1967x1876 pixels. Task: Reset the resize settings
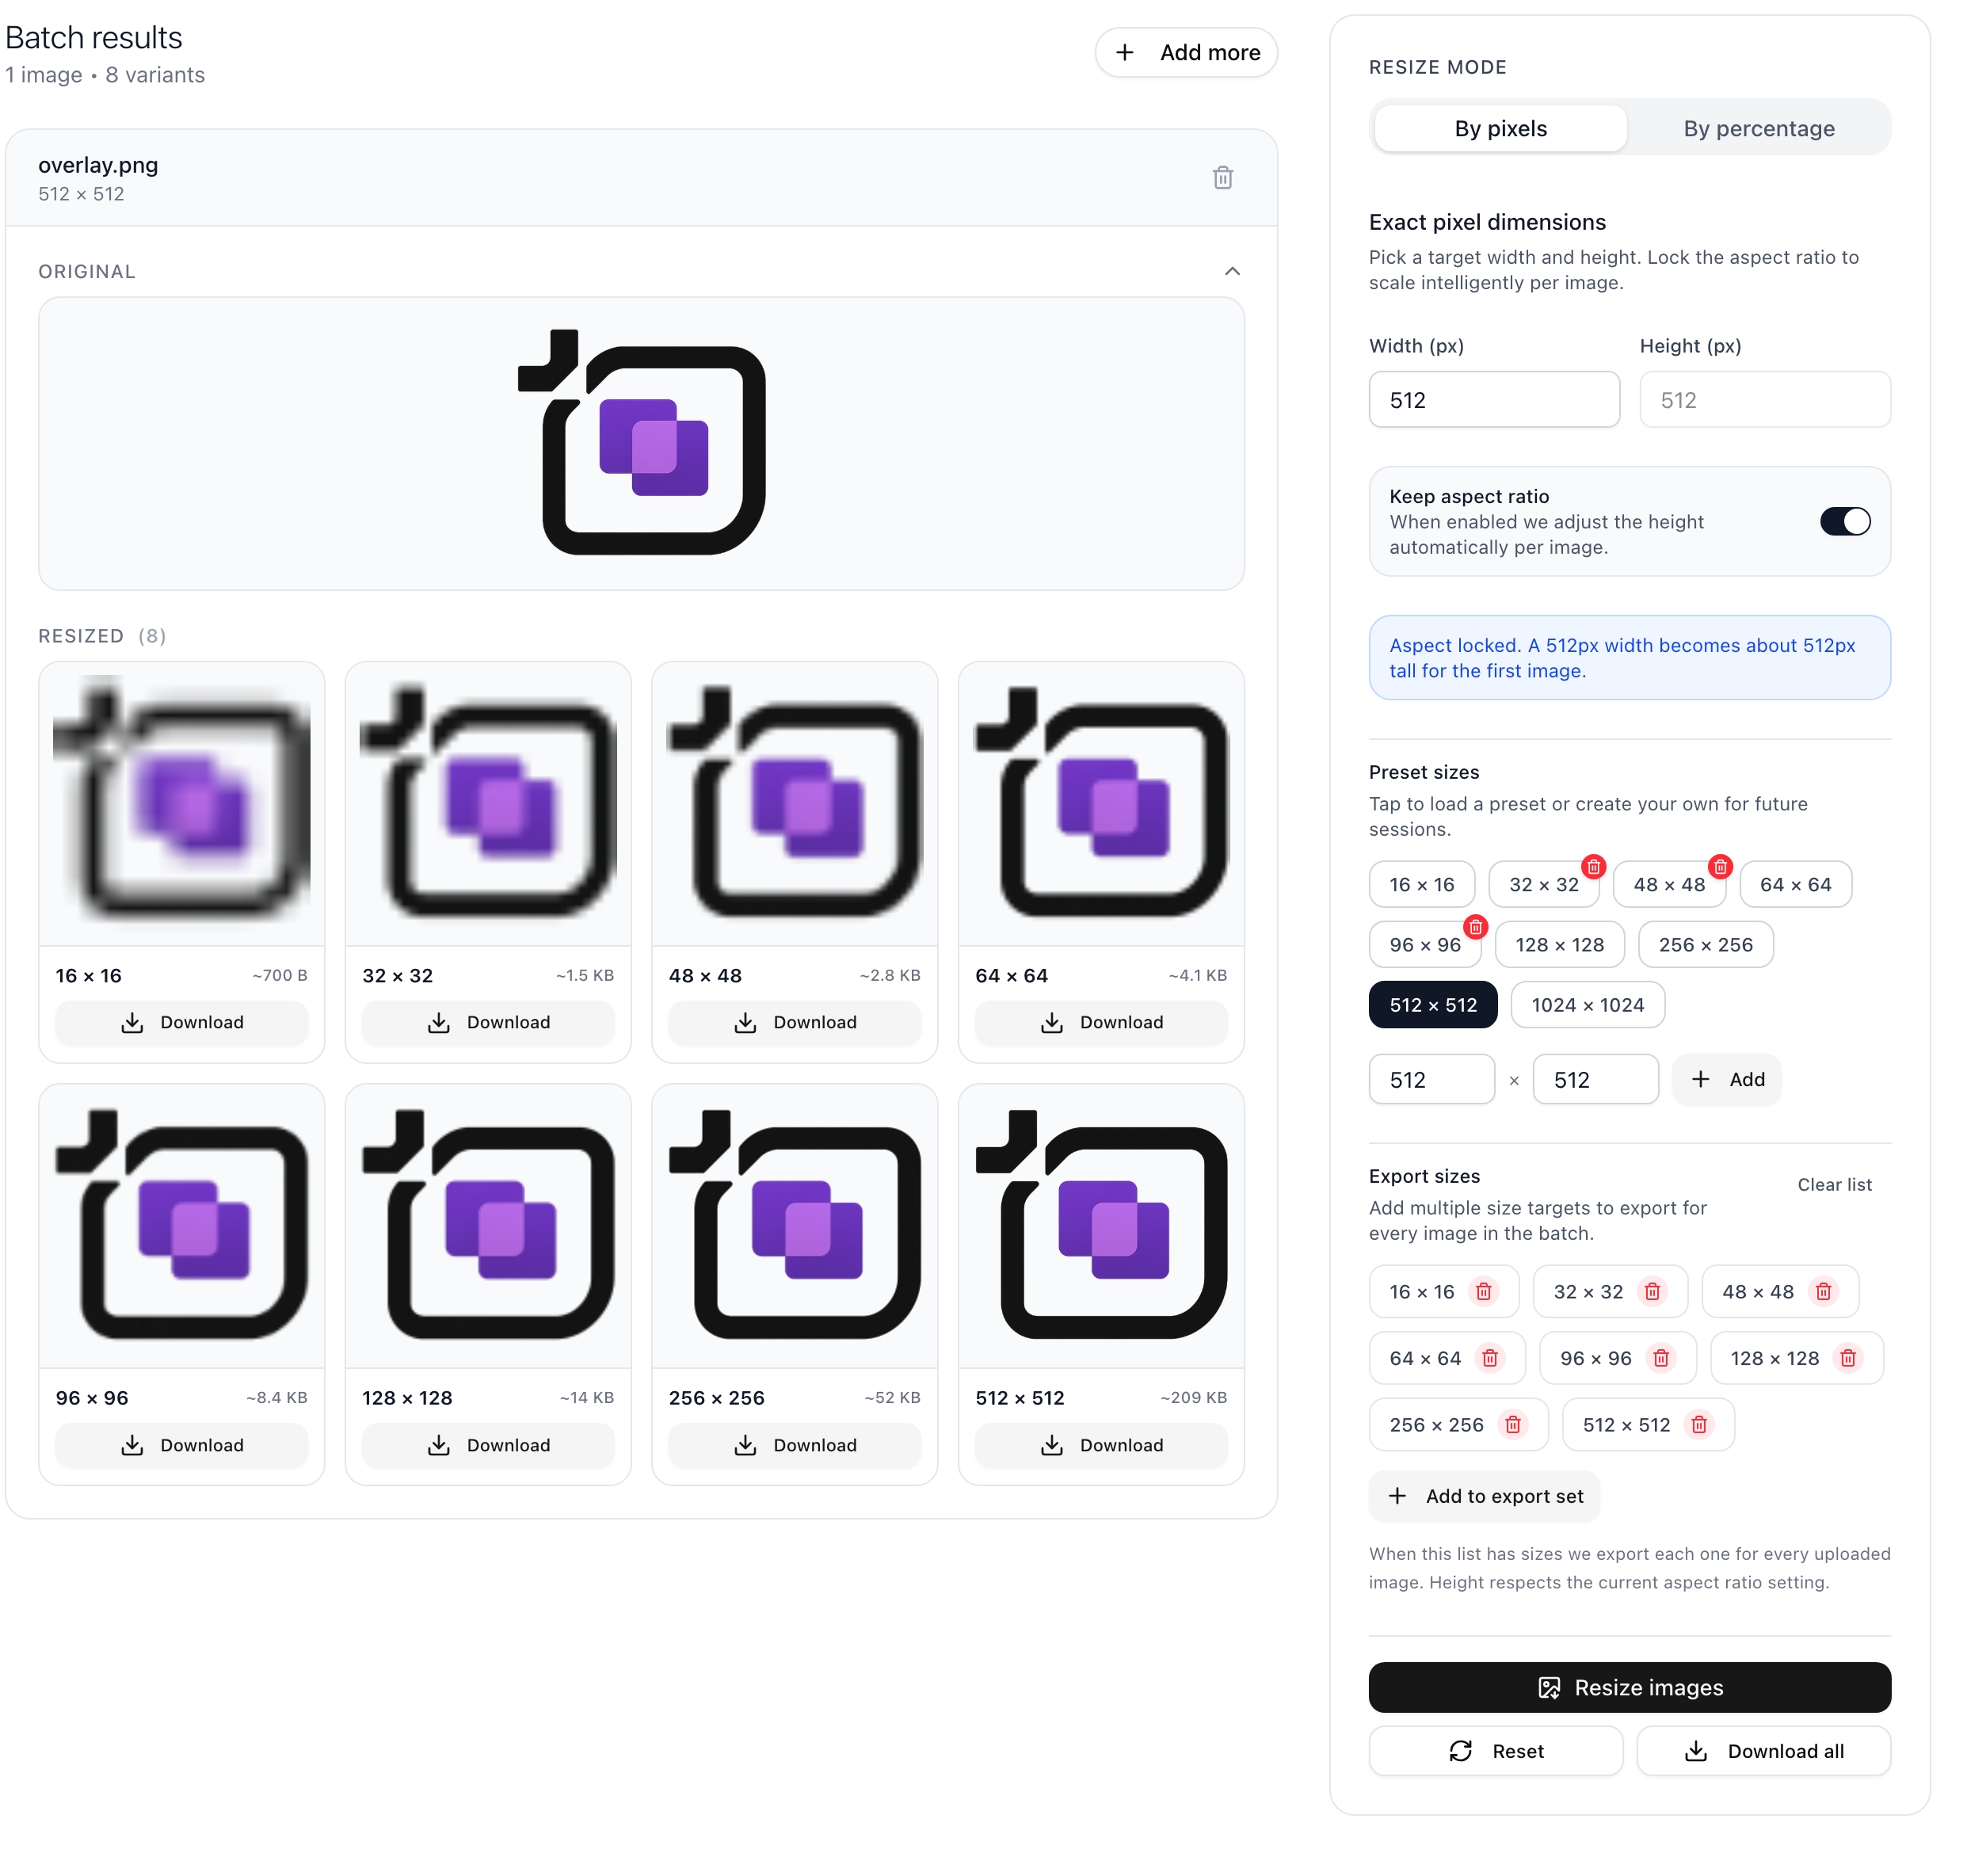pos(1495,1751)
